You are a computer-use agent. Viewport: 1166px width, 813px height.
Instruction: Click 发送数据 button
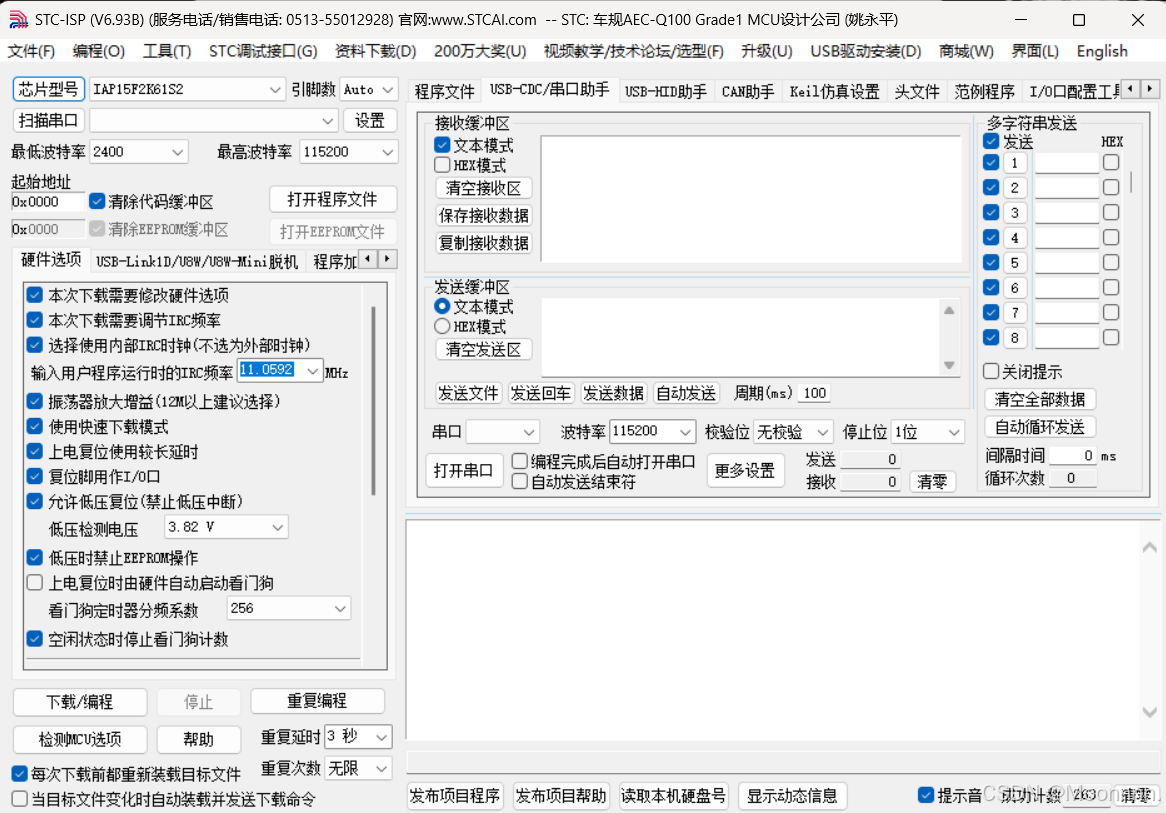[x=613, y=393]
